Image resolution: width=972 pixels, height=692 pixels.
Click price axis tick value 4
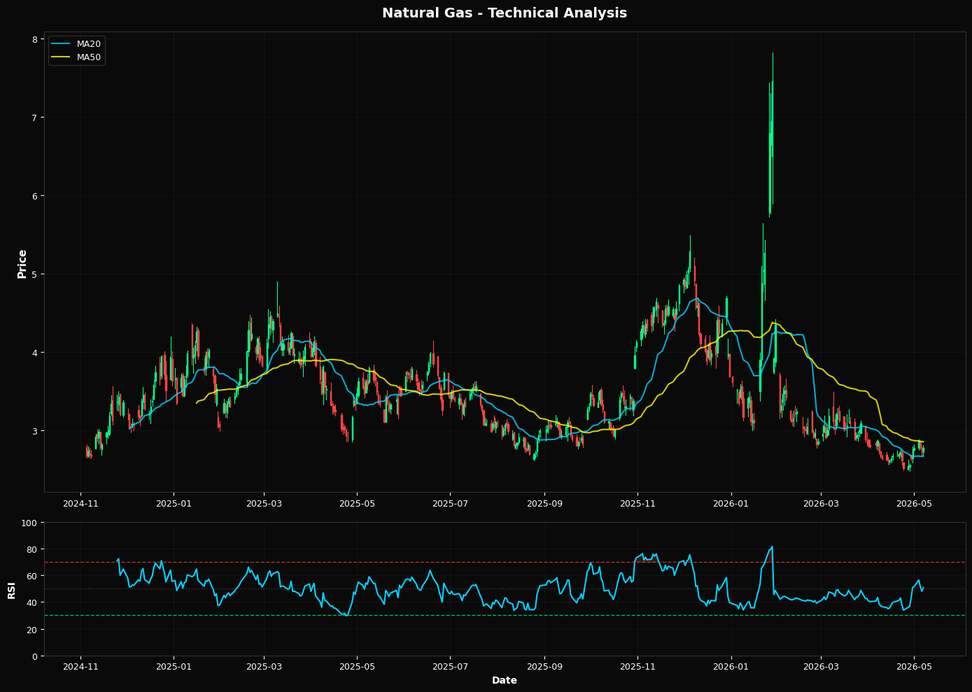tap(37, 353)
